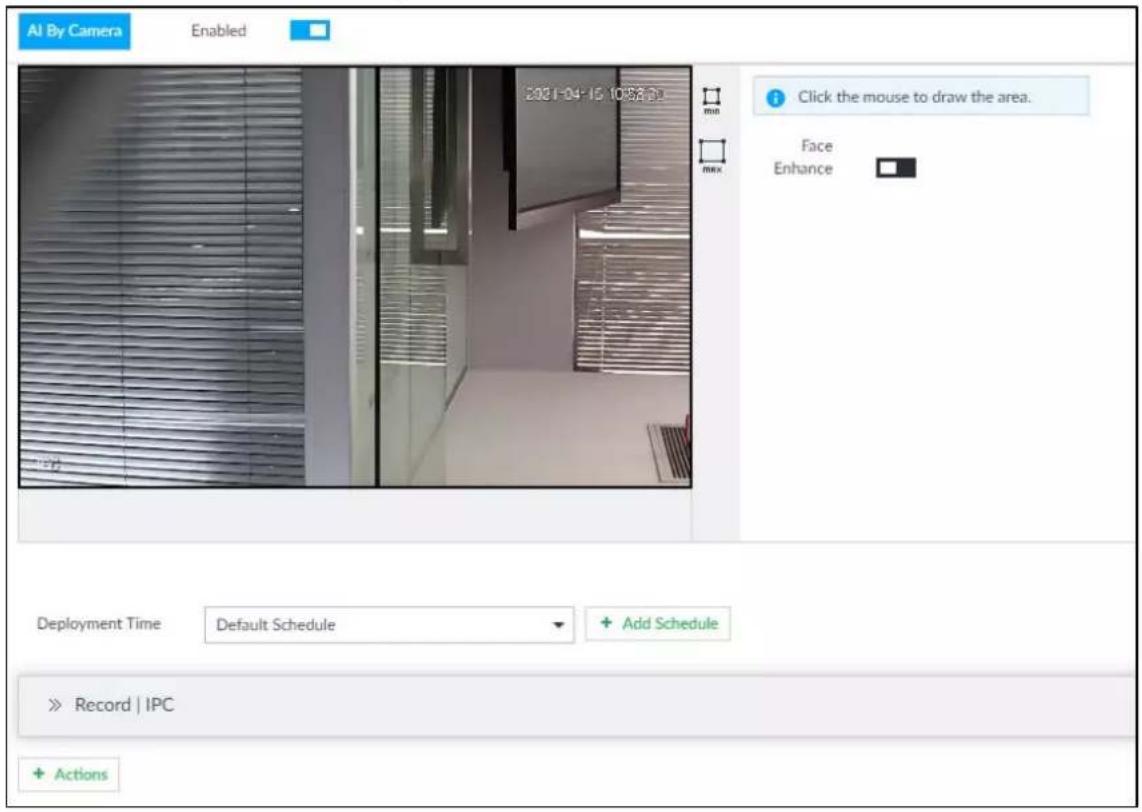The height and width of the screenshot is (812, 1142).
Task: Click the timestamp overlay on the video
Action: pyautogui.click(x=594, y=96)
